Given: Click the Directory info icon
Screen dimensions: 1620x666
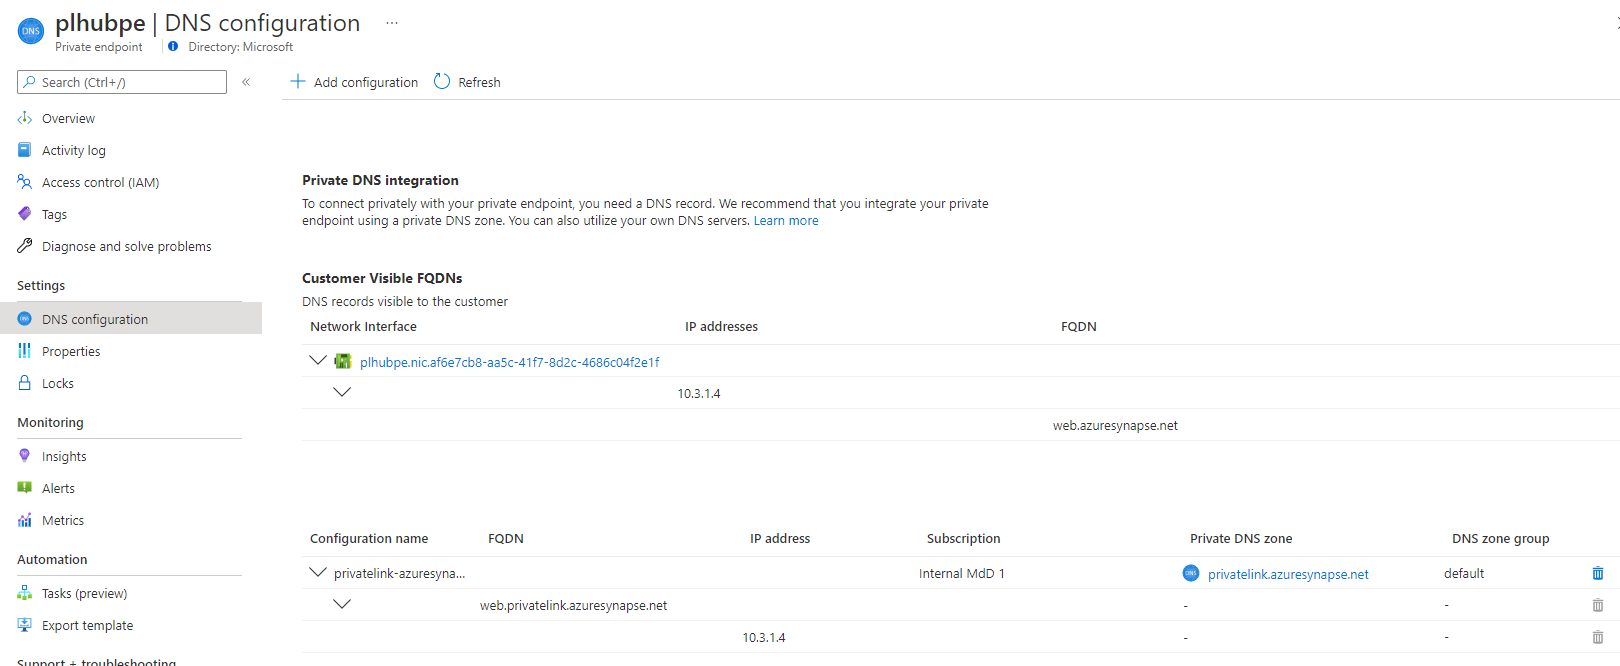Looking at the screenshot, I should point(173,47).
